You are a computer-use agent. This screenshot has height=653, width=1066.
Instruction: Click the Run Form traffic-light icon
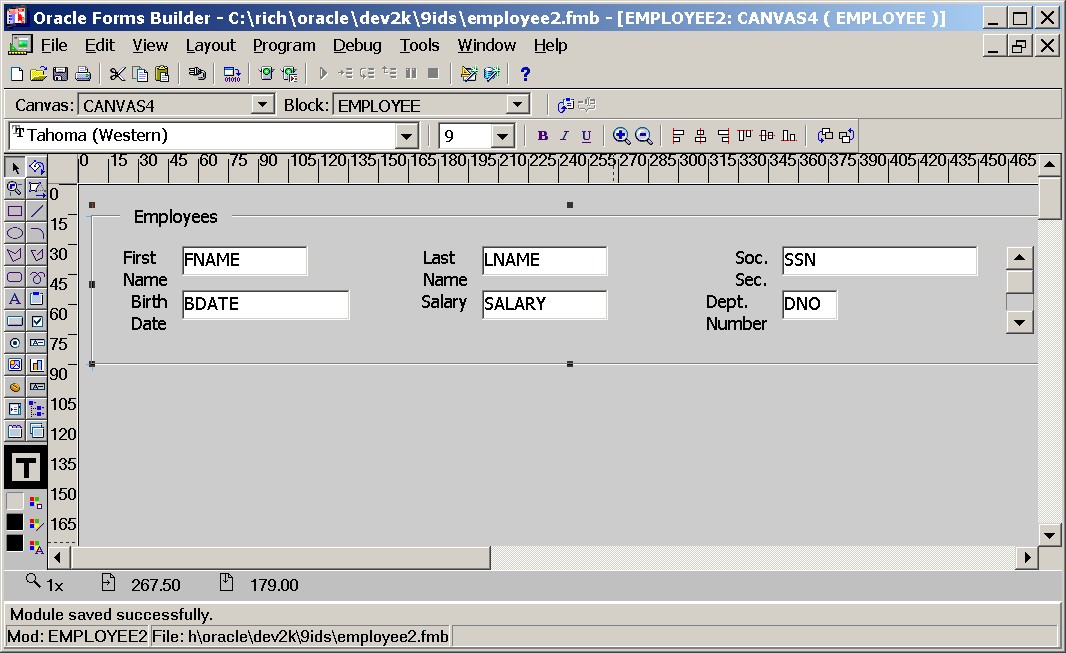point(266,73)
